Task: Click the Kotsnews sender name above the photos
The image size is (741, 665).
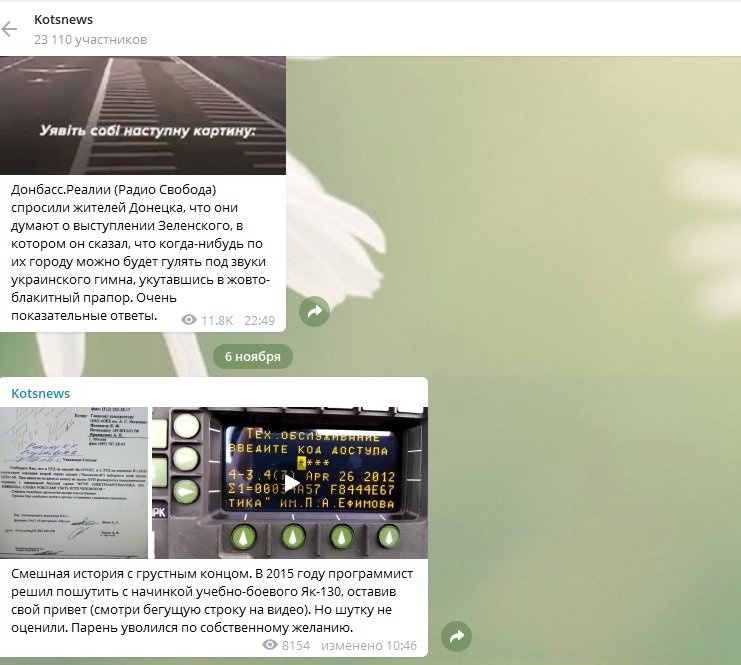Action: point(41,393)
